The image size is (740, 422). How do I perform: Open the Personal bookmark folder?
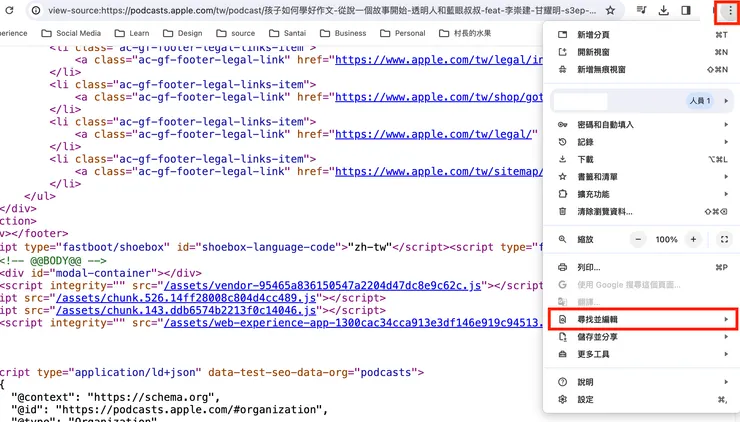(x=403, y=33)
